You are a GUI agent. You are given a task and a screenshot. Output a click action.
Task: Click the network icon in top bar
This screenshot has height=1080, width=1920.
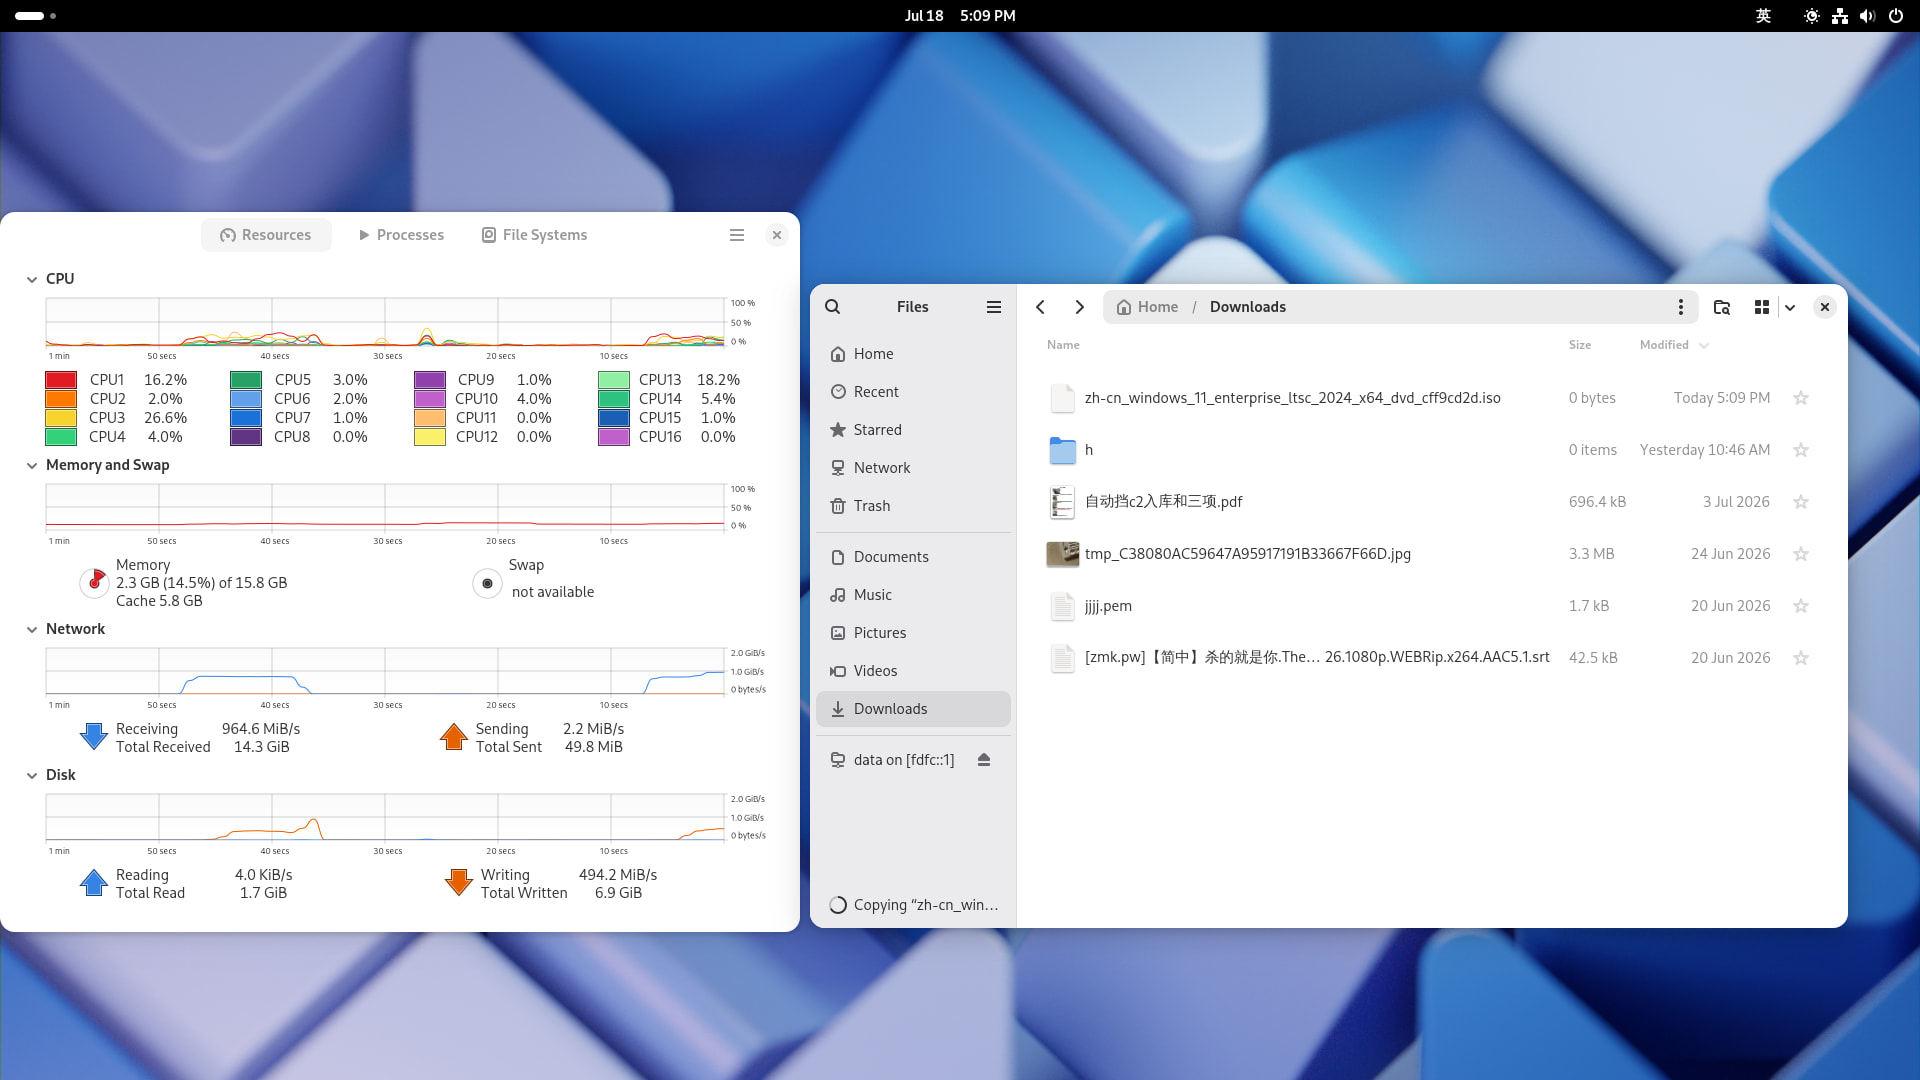coord(1840,16)
